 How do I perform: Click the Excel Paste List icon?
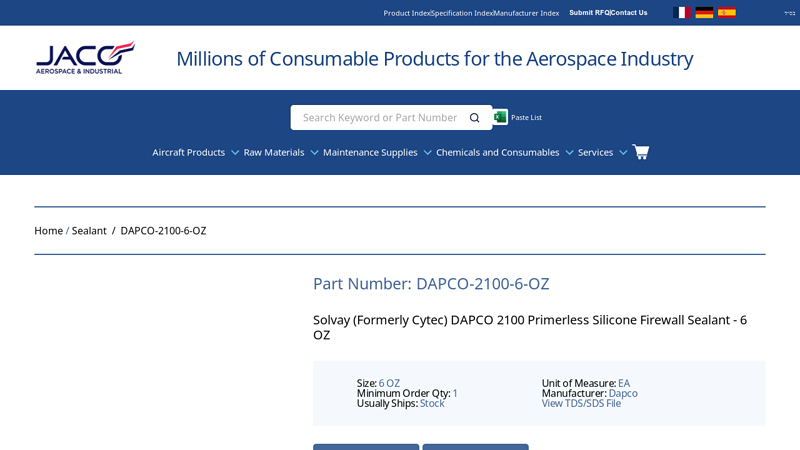(501, 117)
